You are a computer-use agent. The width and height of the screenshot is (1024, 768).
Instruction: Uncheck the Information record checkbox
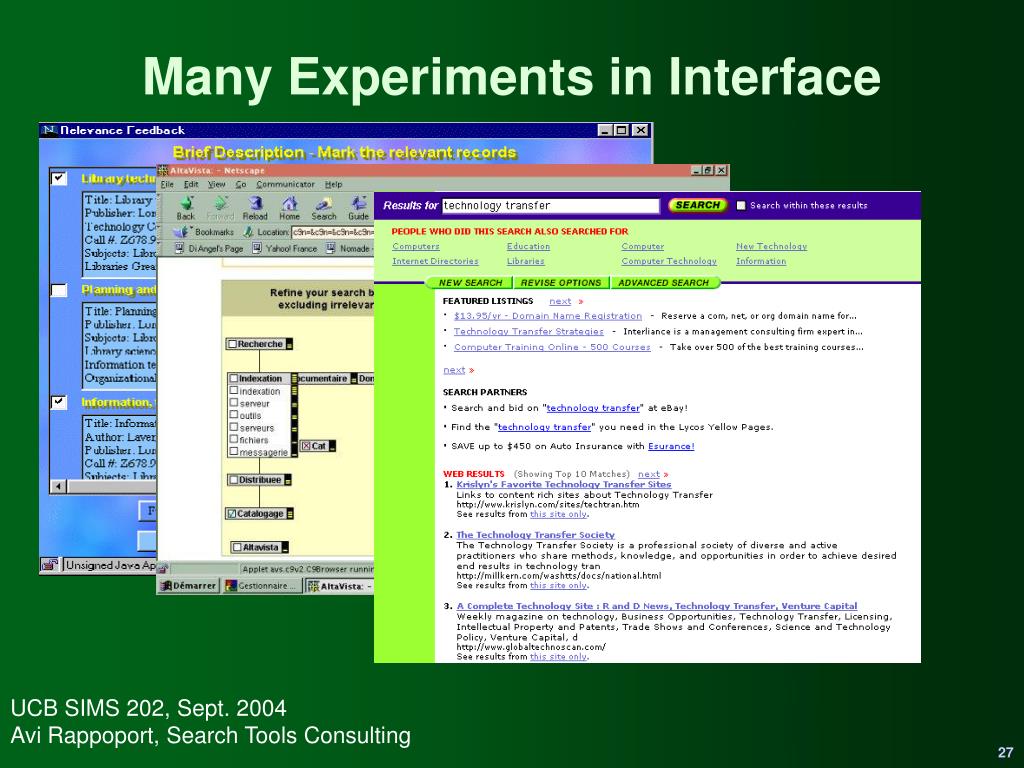coord(59,402)
